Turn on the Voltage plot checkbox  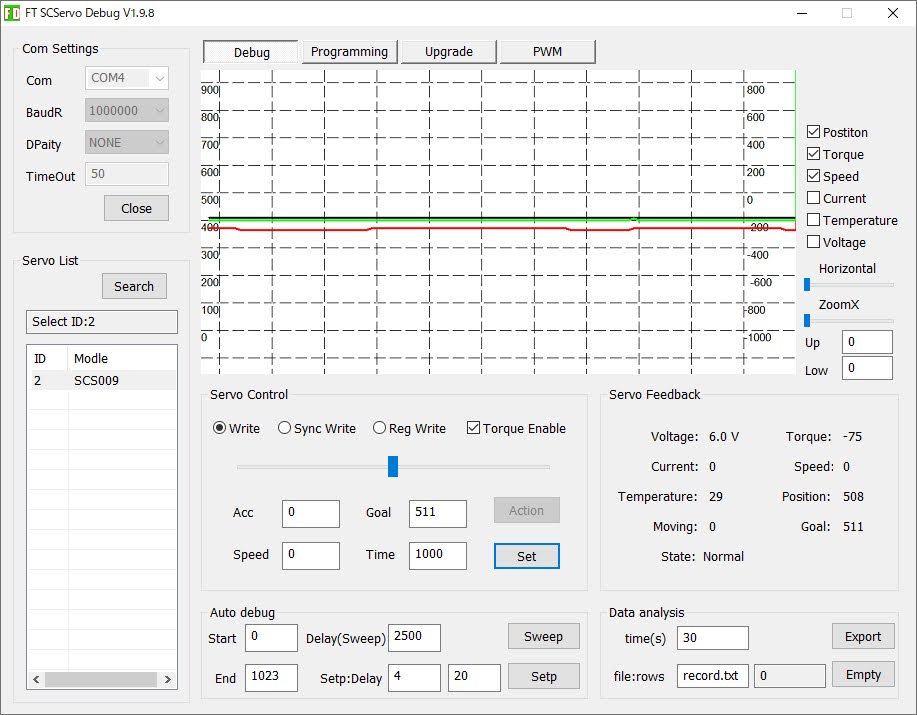[813, 242]
